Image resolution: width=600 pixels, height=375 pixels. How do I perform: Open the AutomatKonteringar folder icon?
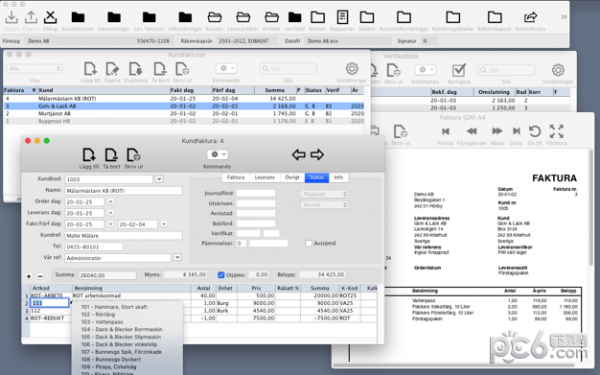(404, 17)
